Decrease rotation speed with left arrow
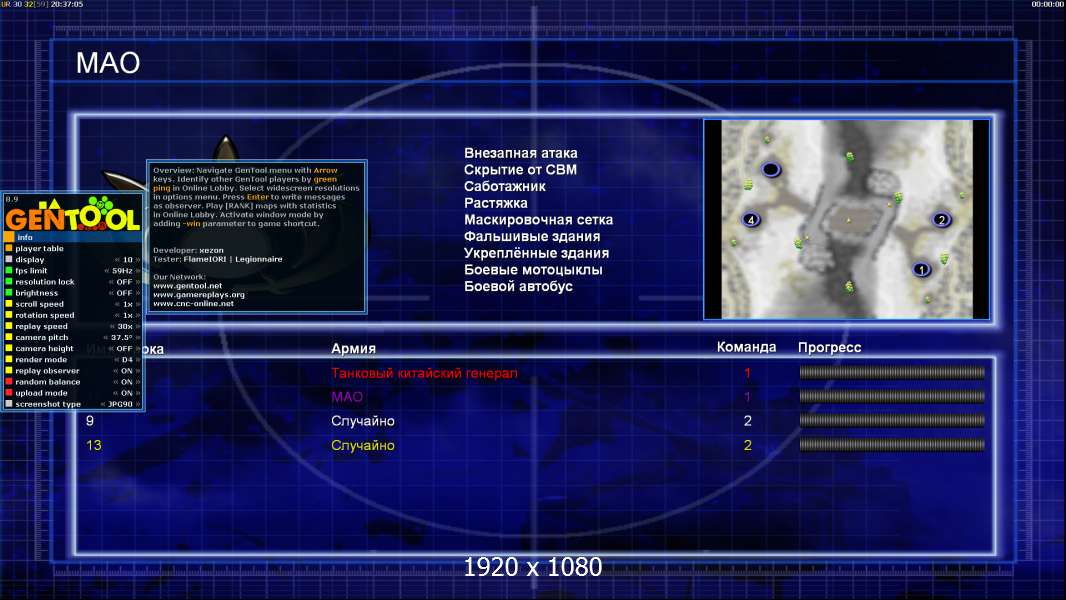 [117, 315]
